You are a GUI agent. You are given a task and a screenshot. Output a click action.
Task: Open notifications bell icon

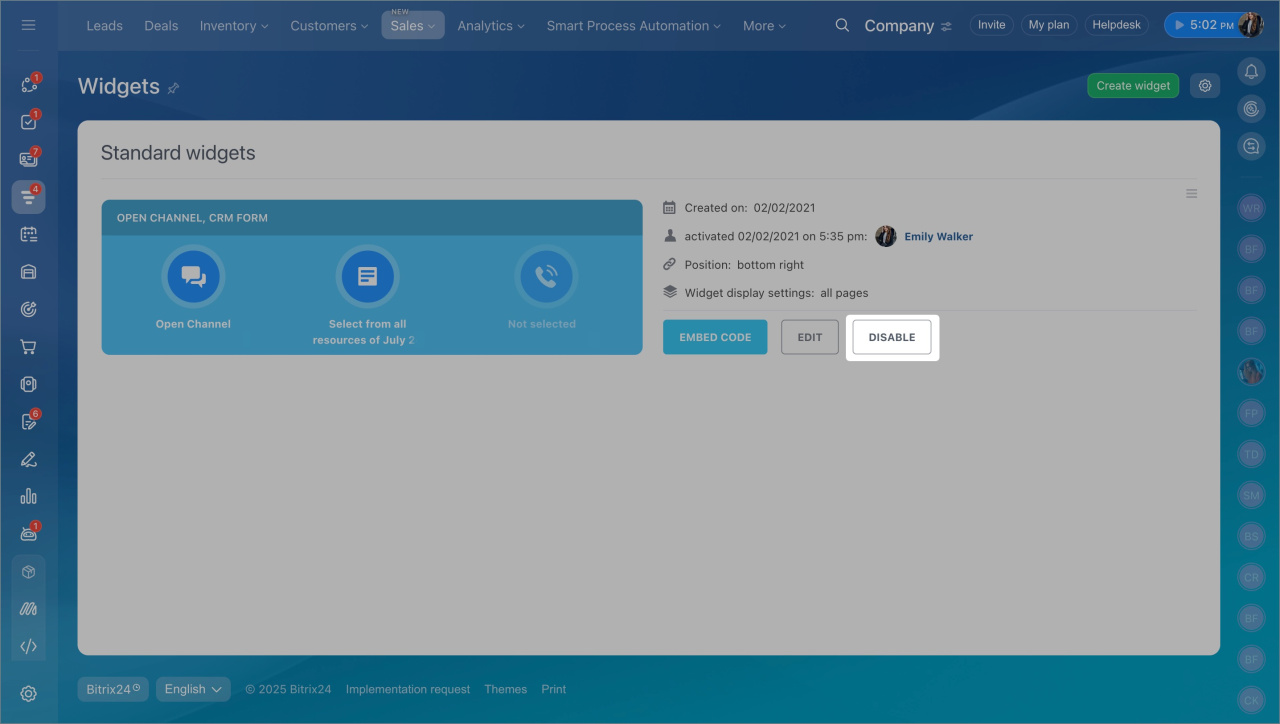(x=1251, y=71)
